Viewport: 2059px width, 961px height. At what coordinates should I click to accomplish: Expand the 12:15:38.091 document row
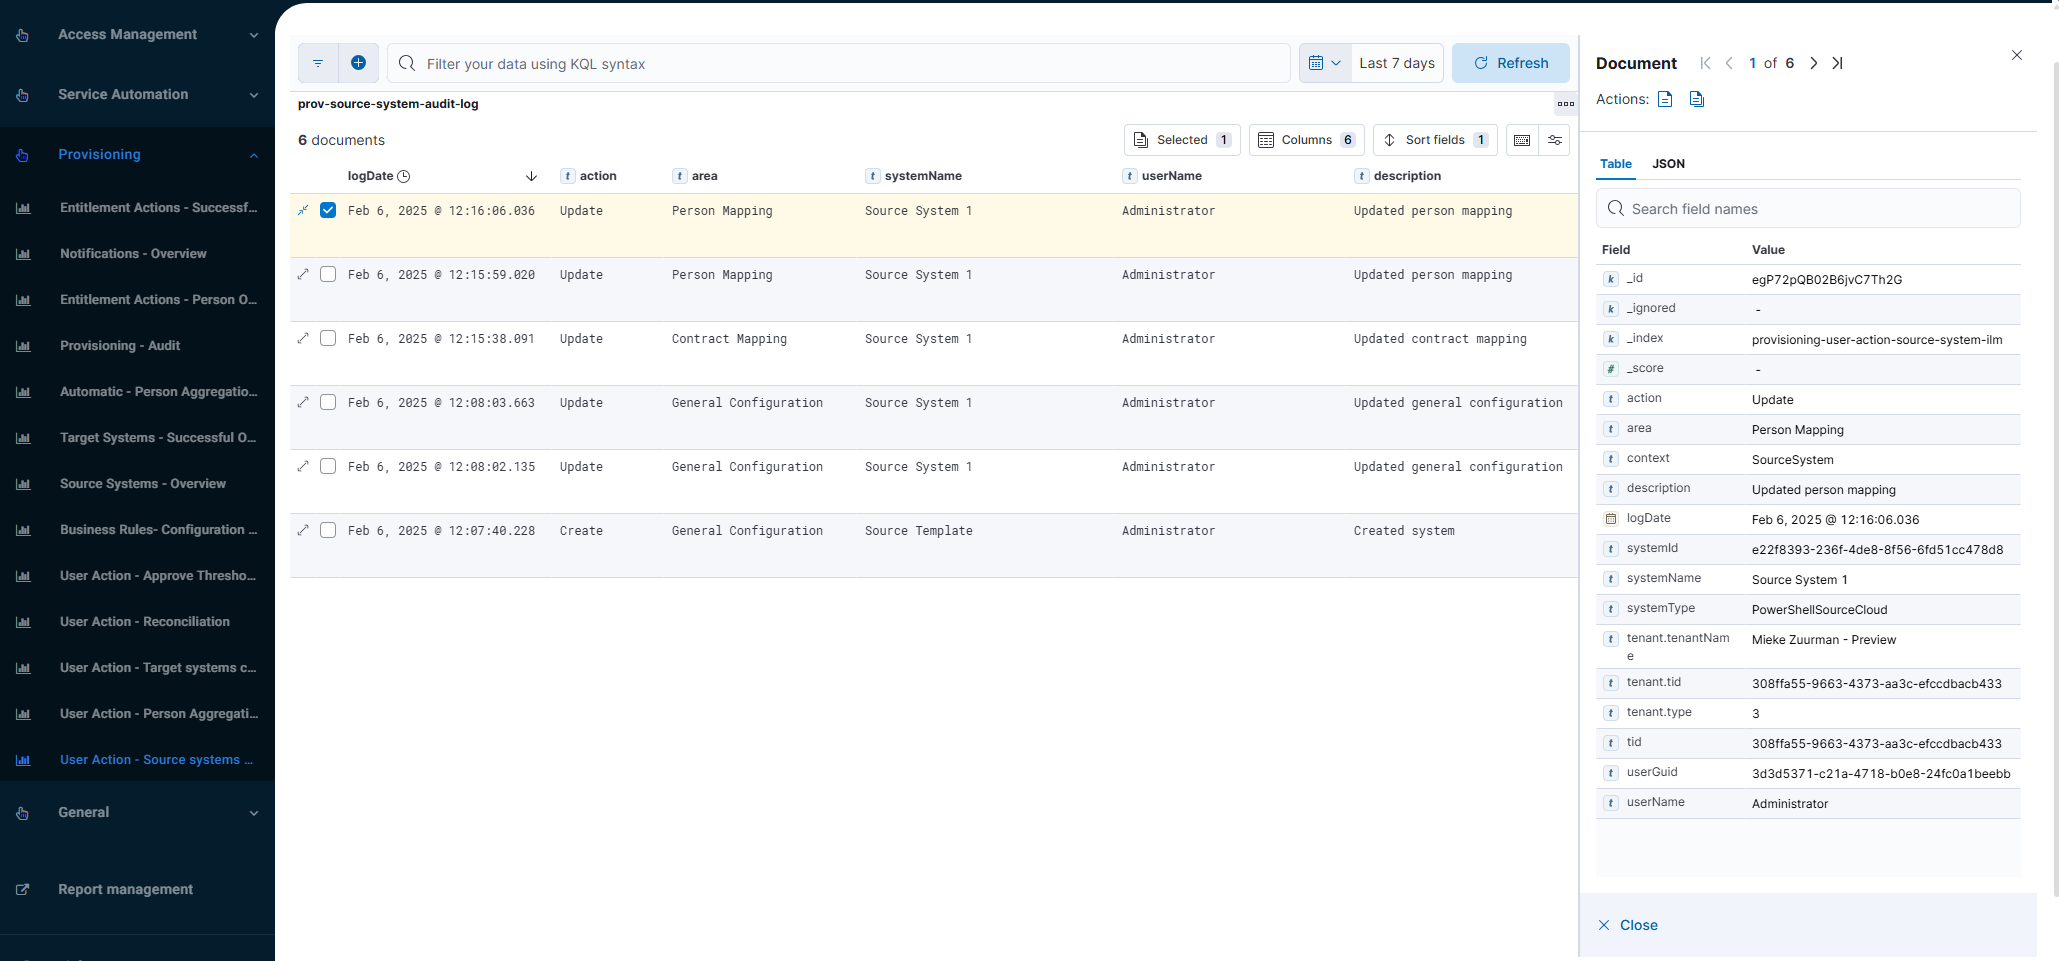coord(303,338)
